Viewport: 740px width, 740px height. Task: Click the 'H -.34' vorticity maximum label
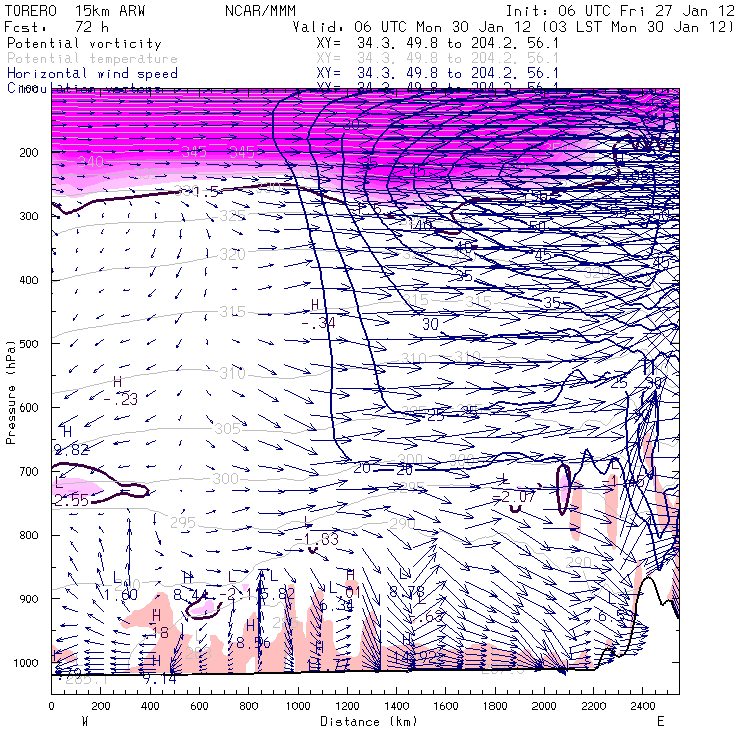click(319, 314)
